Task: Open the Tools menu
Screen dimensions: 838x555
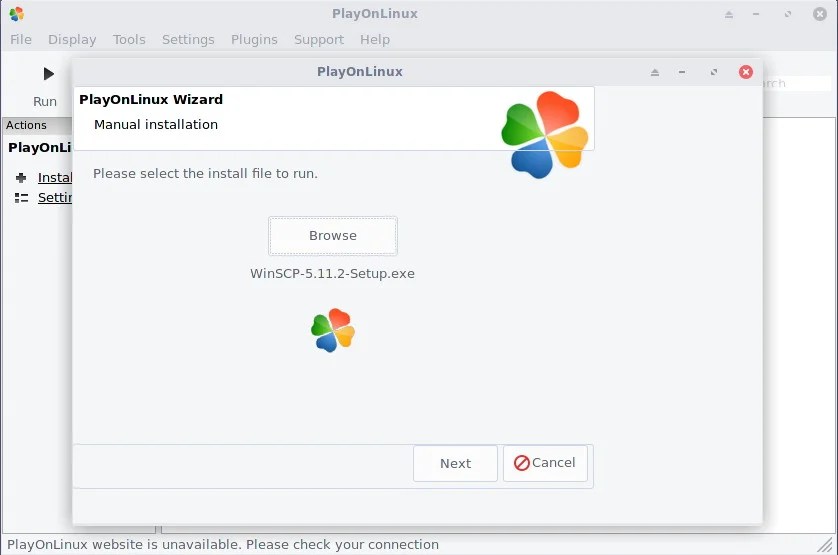Action: click(x=129, y=40)
